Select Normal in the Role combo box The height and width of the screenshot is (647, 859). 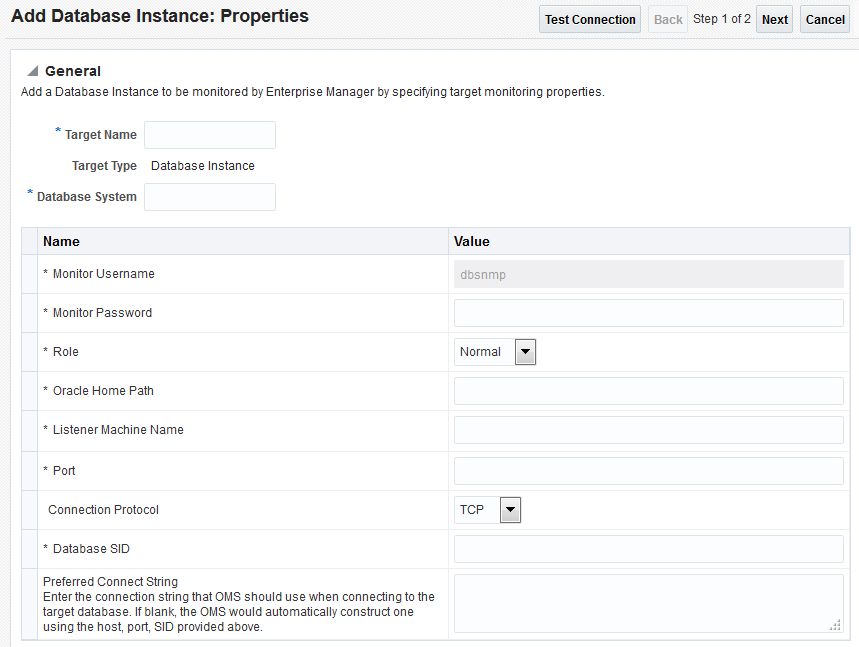pos(485,351)
